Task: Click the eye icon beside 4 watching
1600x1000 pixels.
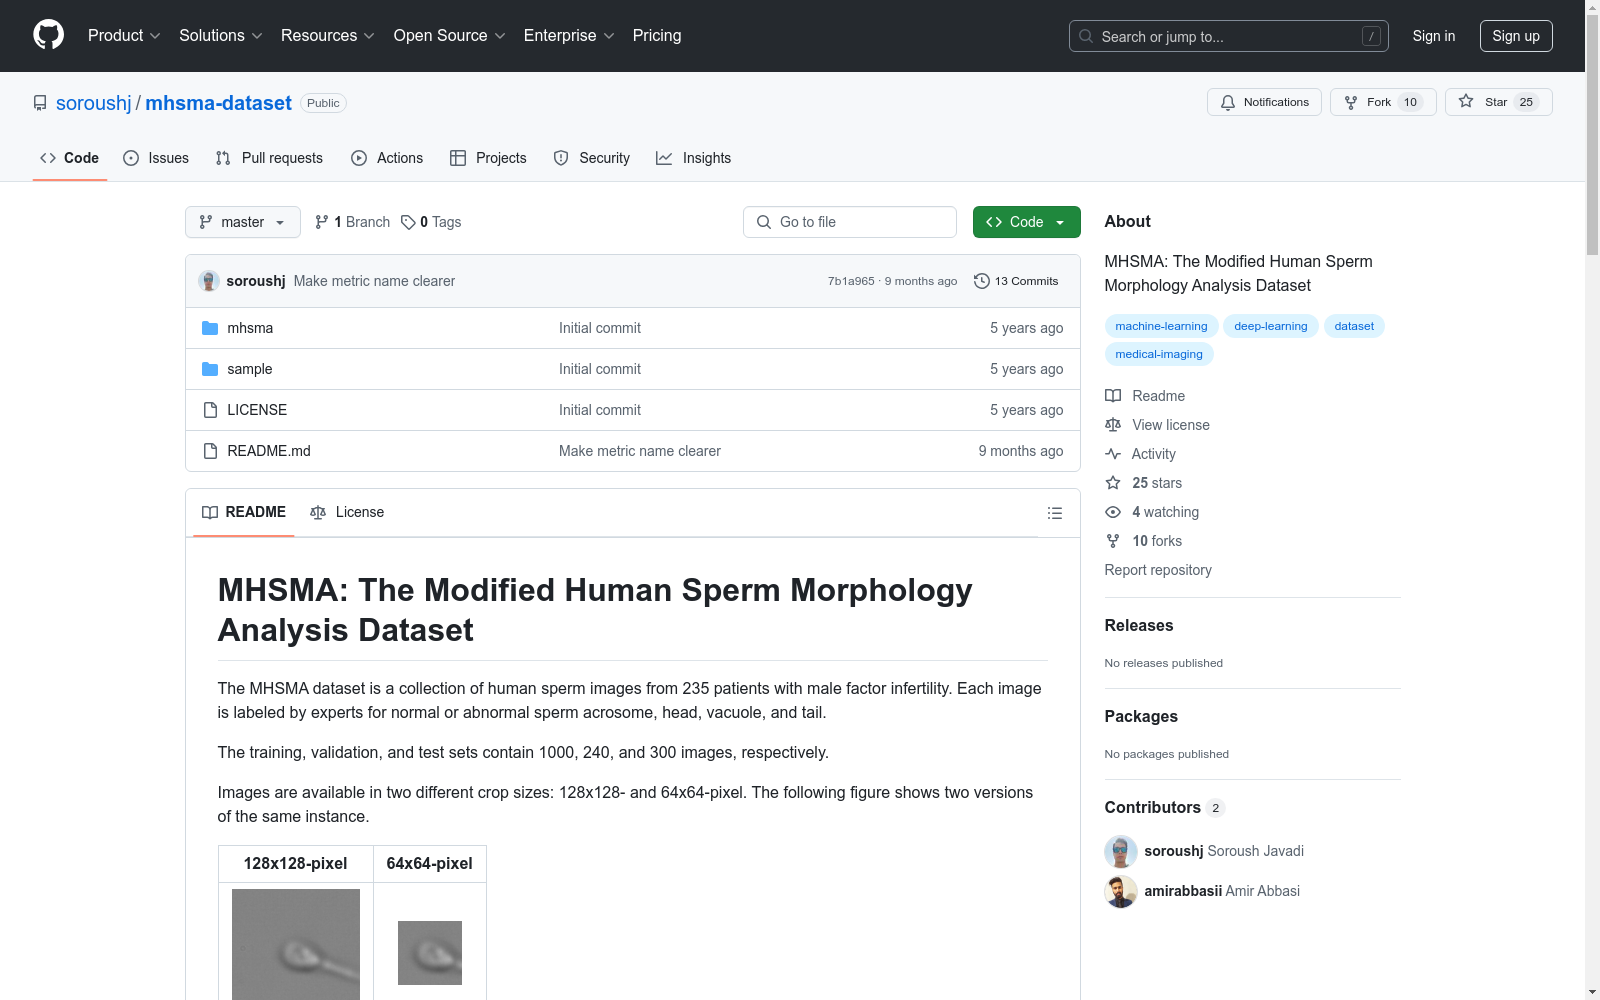Action: [x=1113, y=512]
